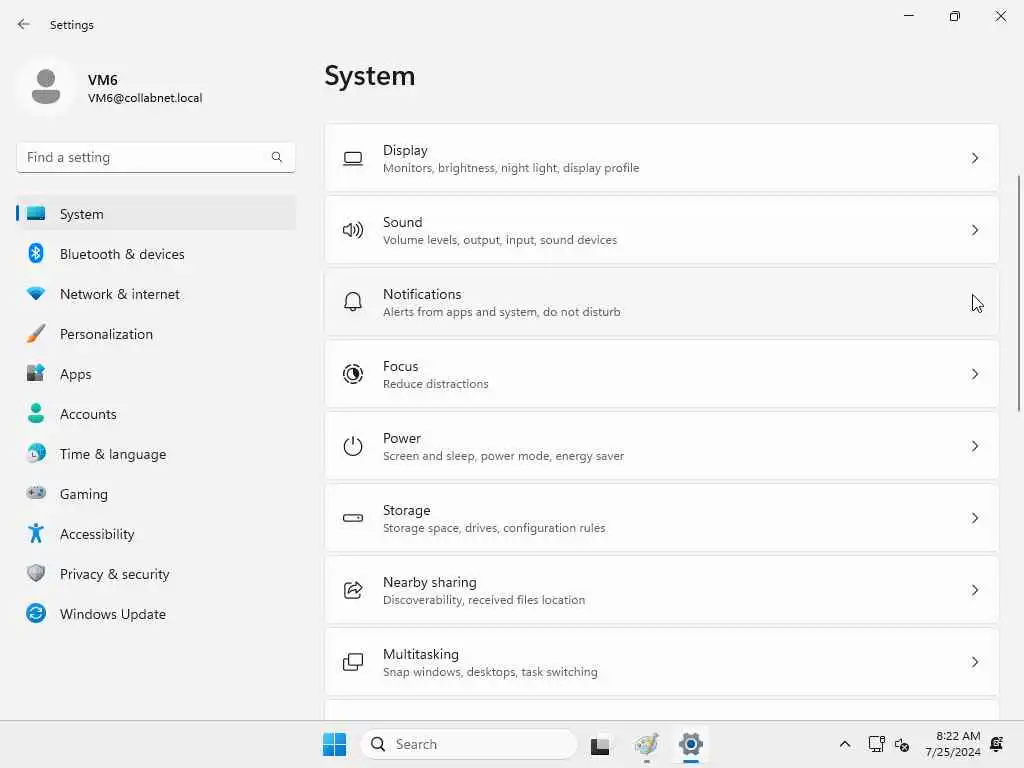This screenshot has height=768, width=1024.
Task: Click 'Snap windows, desktops, task switching' text
Action: click(490, 671)
